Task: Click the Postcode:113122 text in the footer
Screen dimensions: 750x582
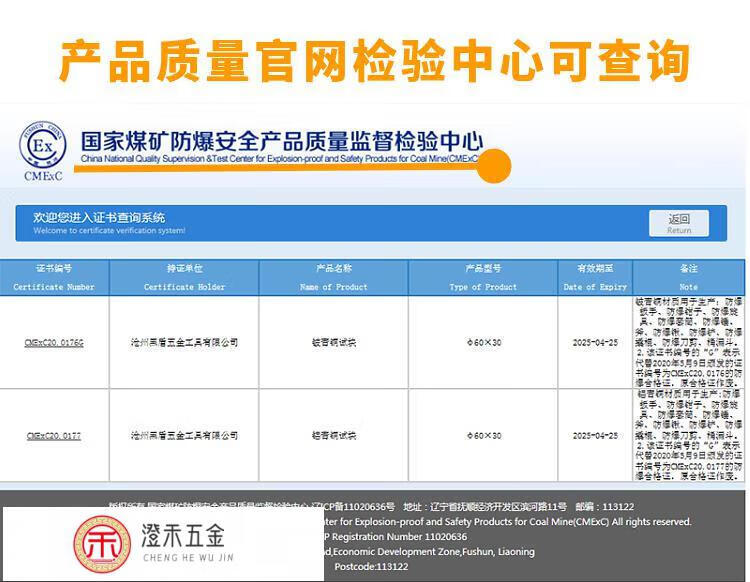Action: (x=371, y=566)
